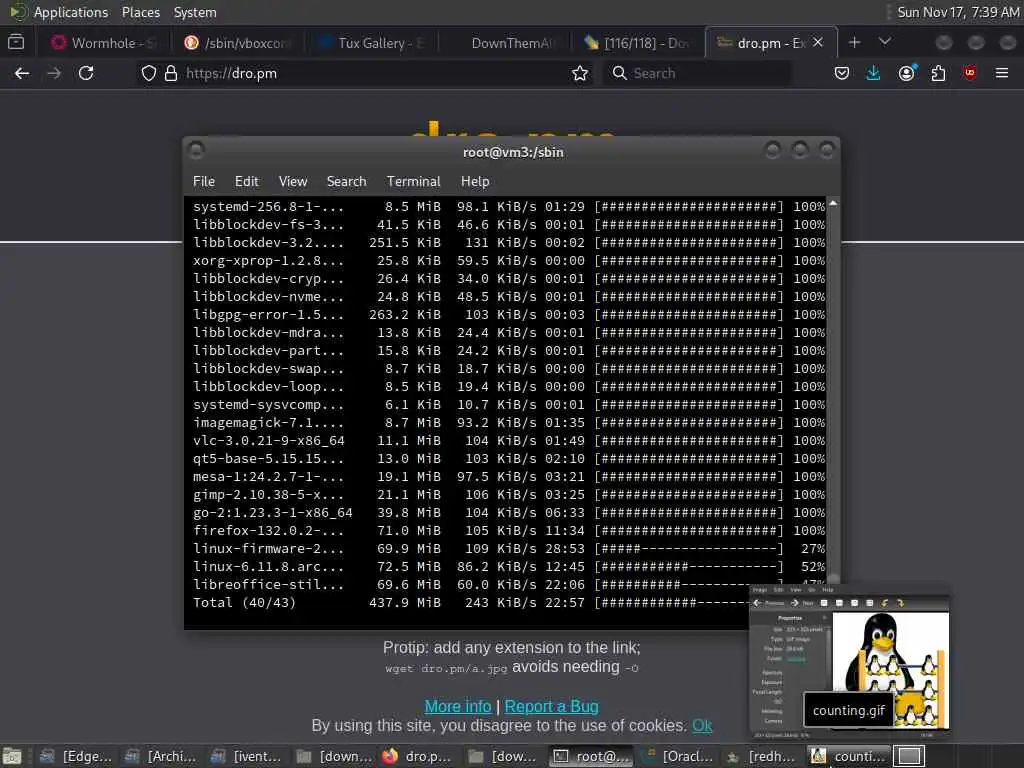The image size is (1024, 768).
Task: Open the Terminal menu in terminal window
Action: tap(413, 182)
